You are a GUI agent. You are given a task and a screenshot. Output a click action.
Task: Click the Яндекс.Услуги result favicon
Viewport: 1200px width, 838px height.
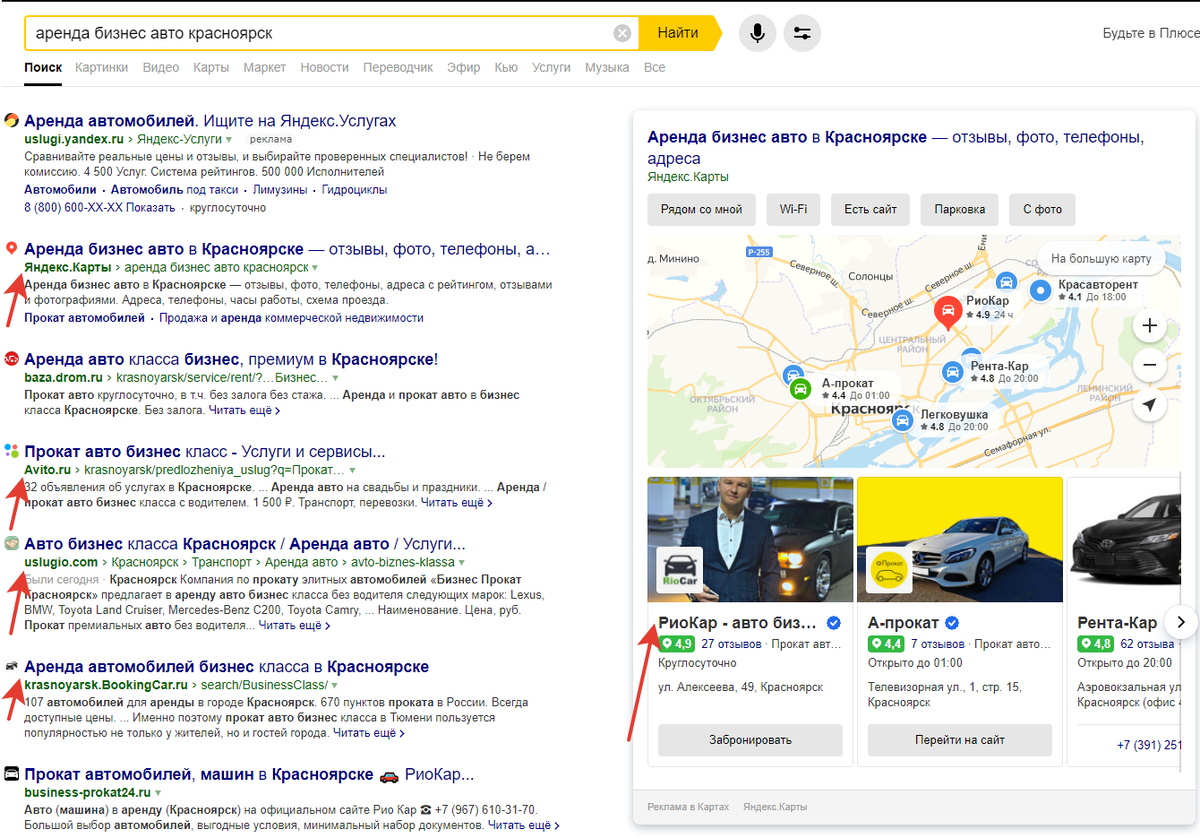click(x=11, y=120)
